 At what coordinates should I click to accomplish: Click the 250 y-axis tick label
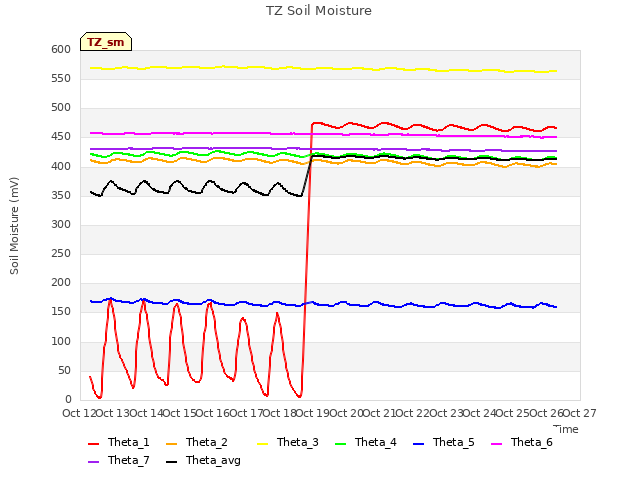click(x=61, y=253)
